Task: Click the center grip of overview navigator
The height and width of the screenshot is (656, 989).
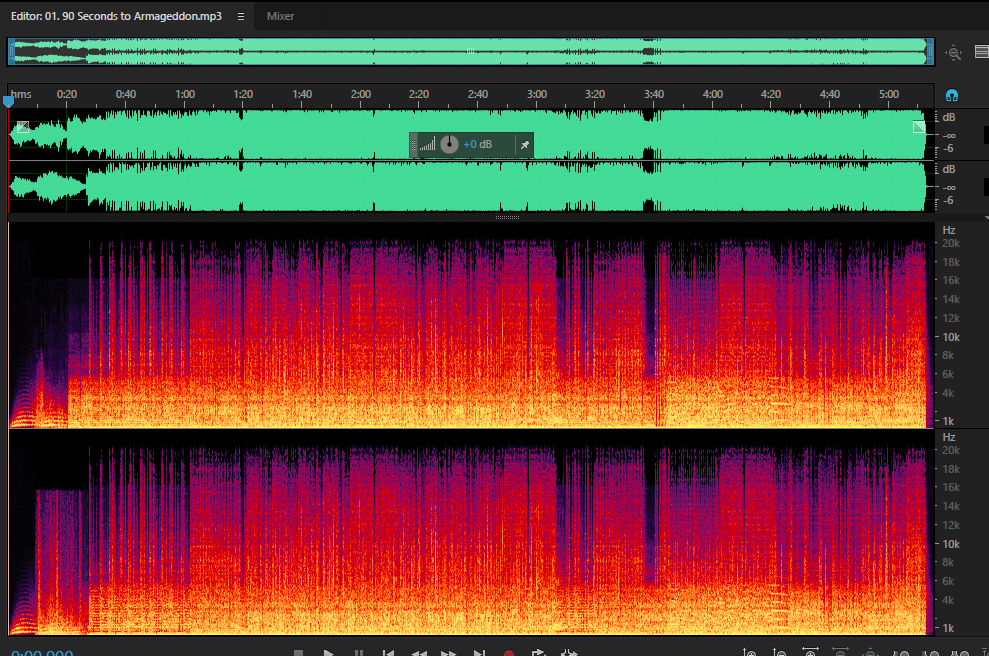Action: pos(471,51)
